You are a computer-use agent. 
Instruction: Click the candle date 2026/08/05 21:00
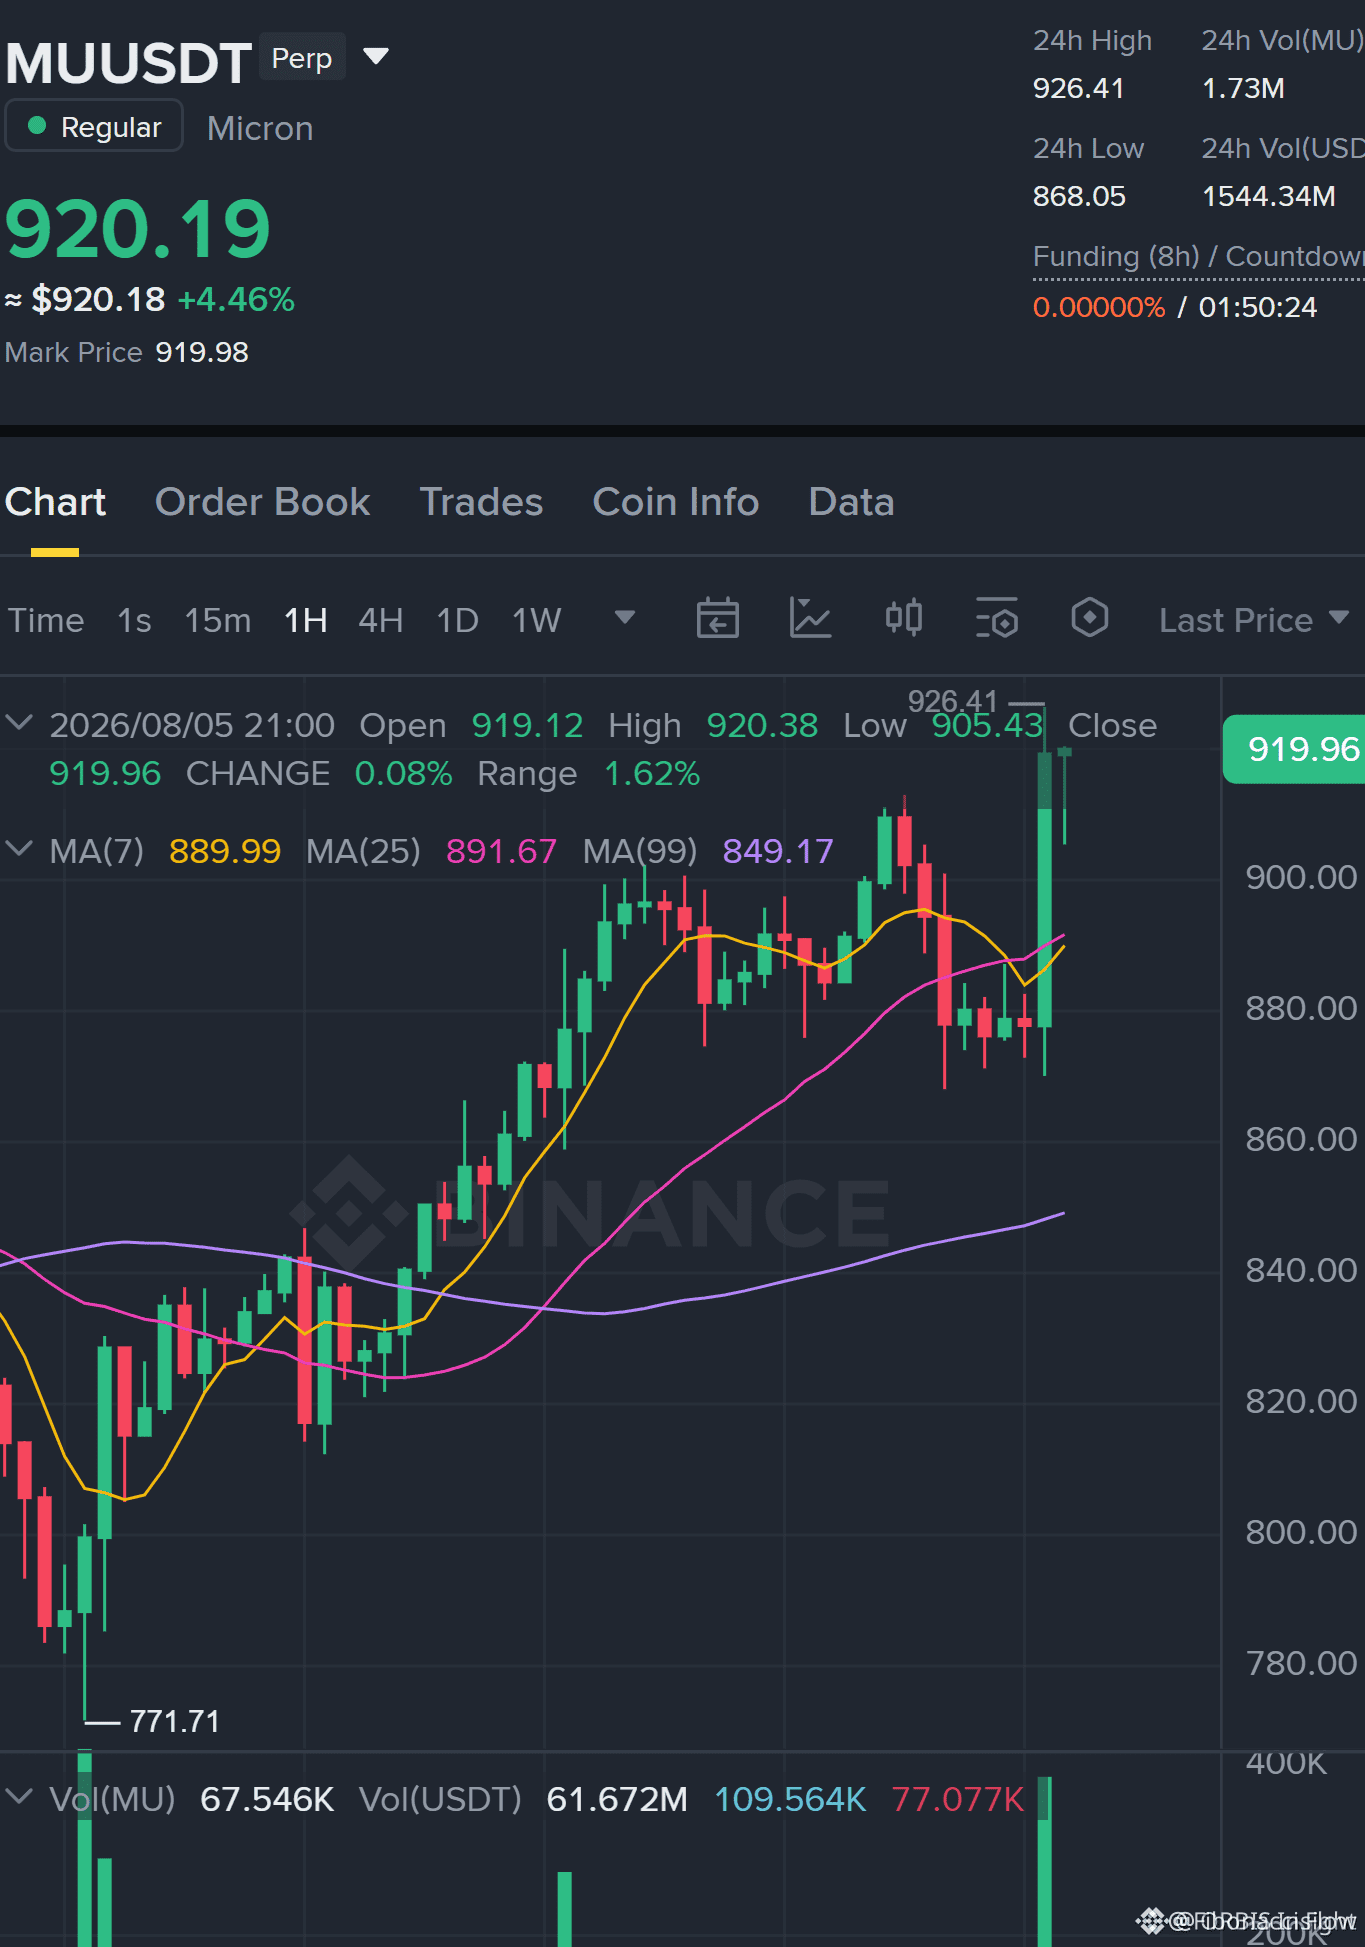click(x=192, y=725)
